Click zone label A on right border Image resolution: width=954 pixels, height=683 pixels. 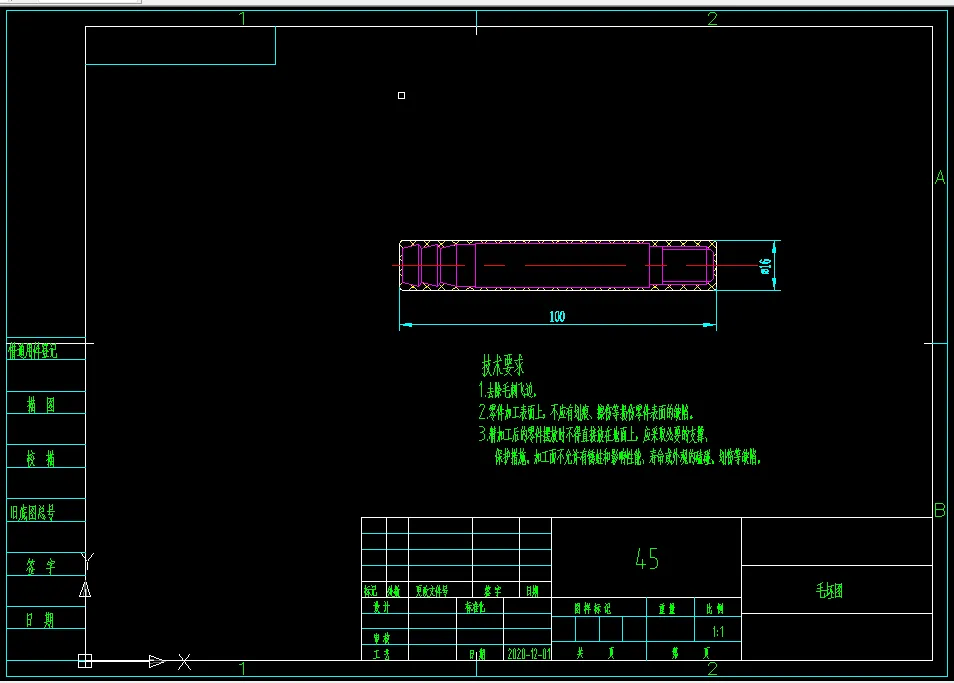pos(940,178)
